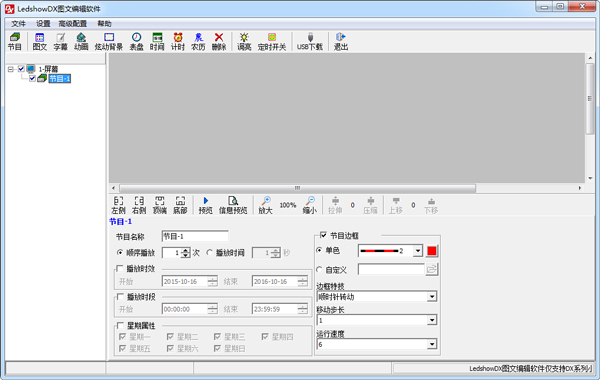
Task: Add a 动画 (animation) area
Action: coord(81,41)
